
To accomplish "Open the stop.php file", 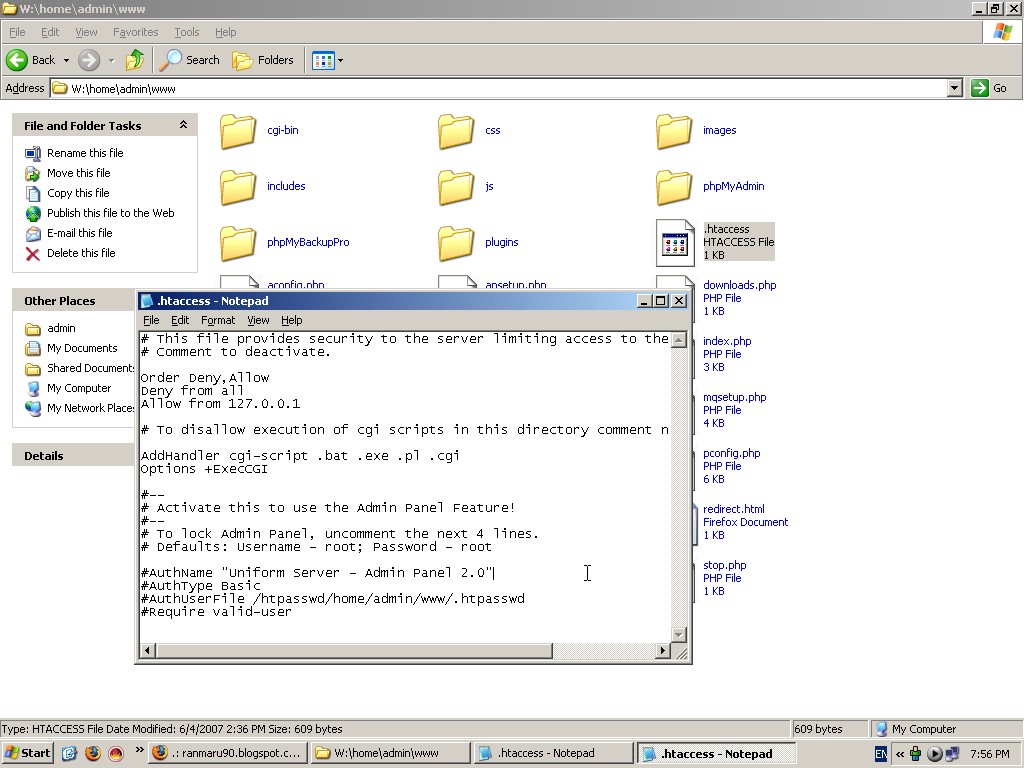I will pos(724,566).
